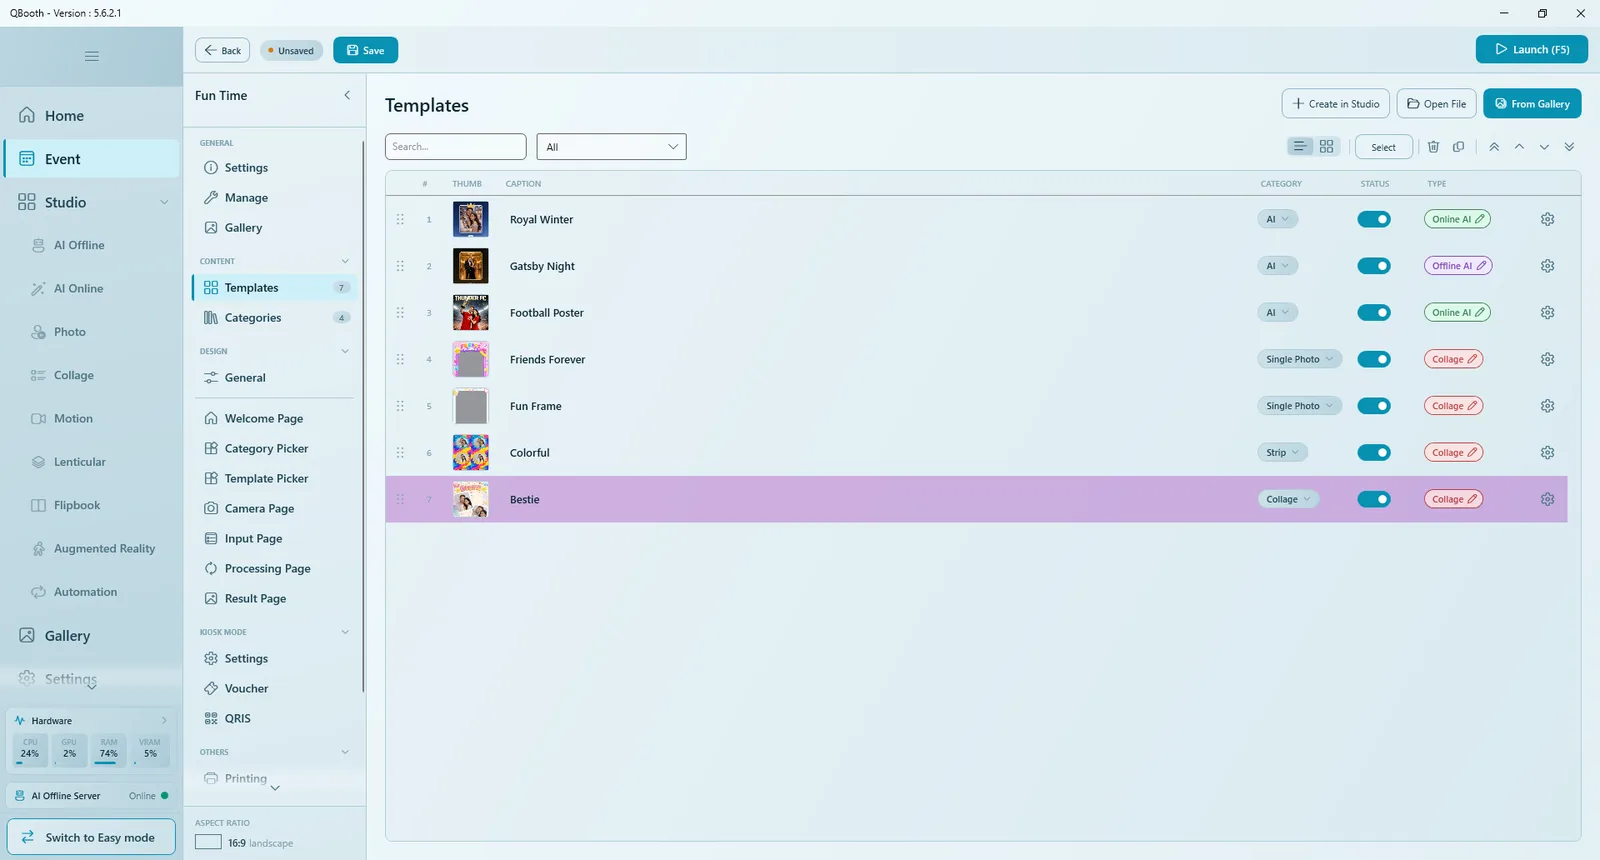The width and height of the screenshot is (1600, 860).
Task: Open the QRIS settings page
Action: (274, 719)
